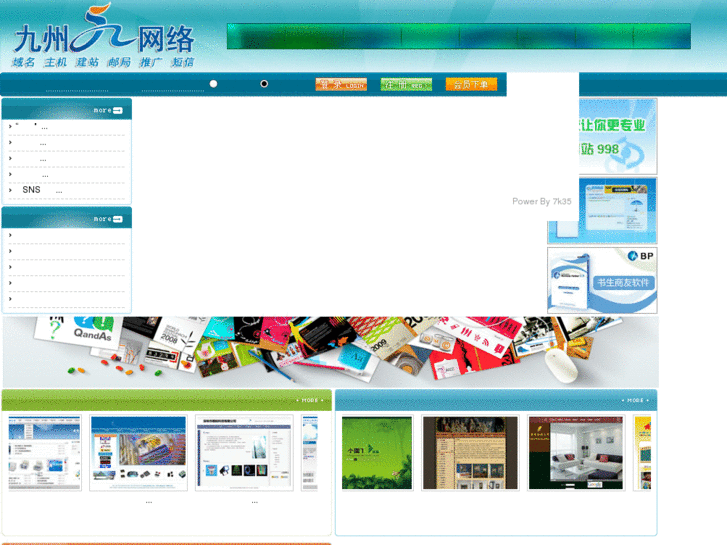The image size is (727, 545).
Task: Open the BP 书生商友软件 ad banner
Action: [602, 280]
